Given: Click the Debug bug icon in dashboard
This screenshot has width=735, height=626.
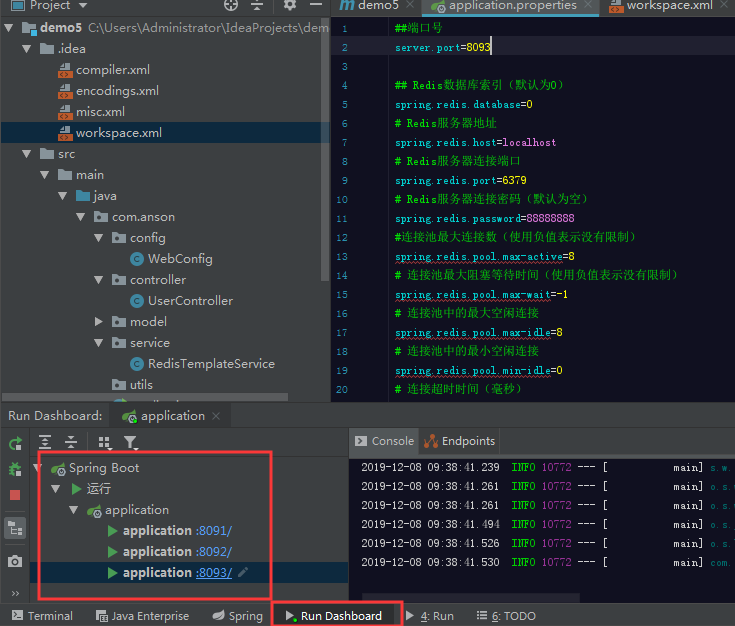Looking at the screenshot, I should [15, 469].
